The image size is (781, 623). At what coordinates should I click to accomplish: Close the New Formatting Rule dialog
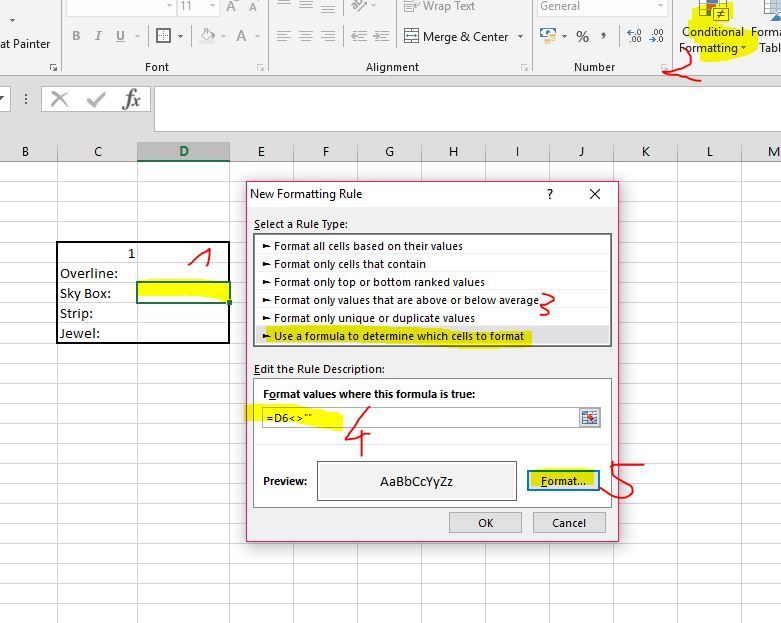[595, 194]
